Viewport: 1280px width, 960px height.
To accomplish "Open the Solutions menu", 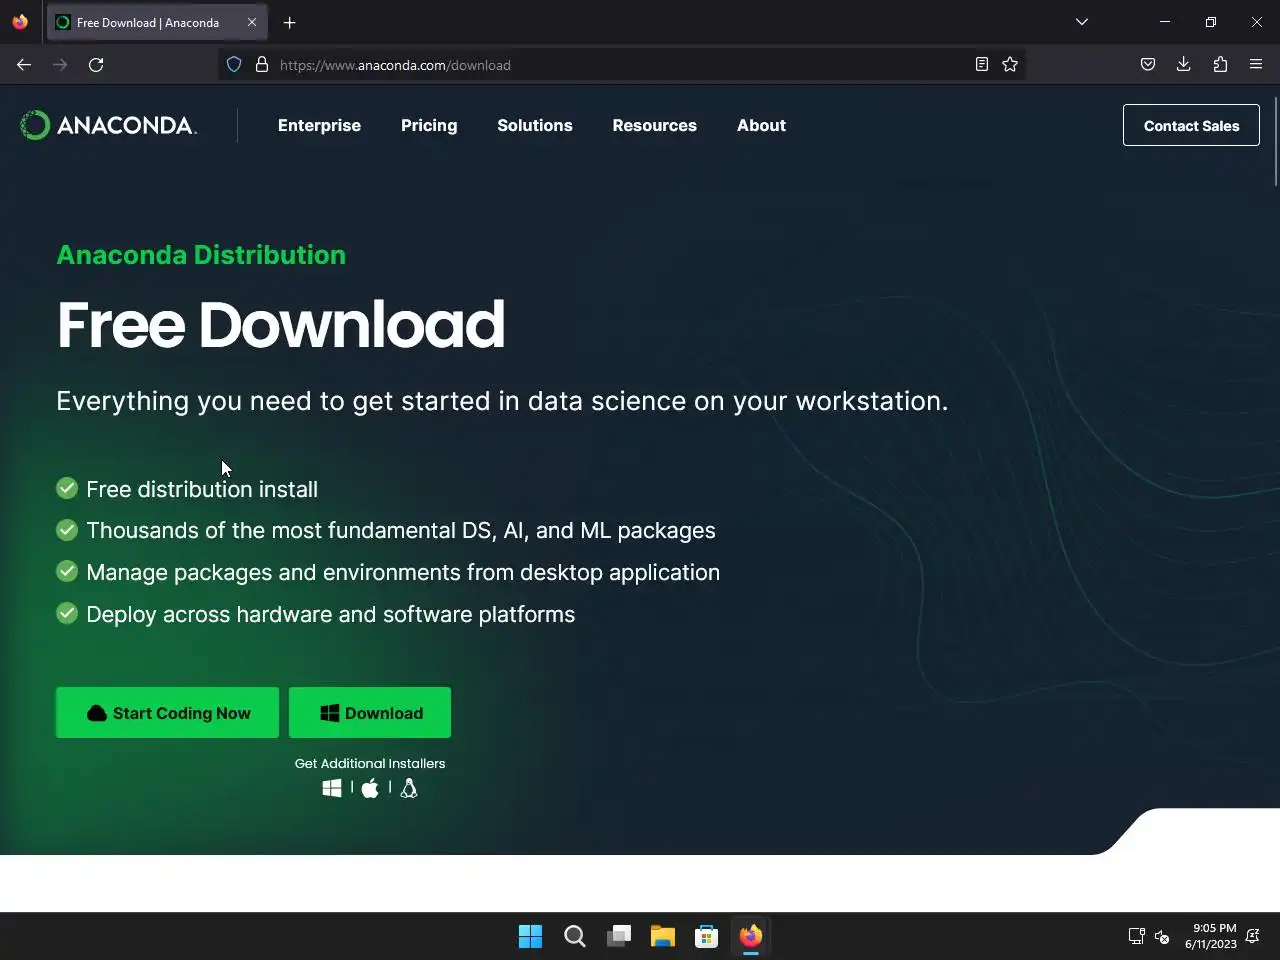I will click(x=535, y=125).
